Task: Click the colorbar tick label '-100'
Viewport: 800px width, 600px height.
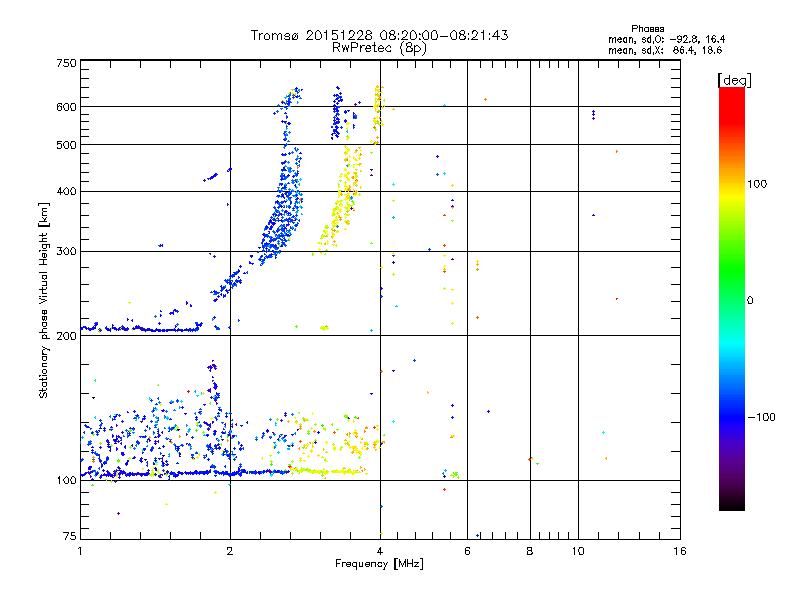Action: tap(761, 417)
